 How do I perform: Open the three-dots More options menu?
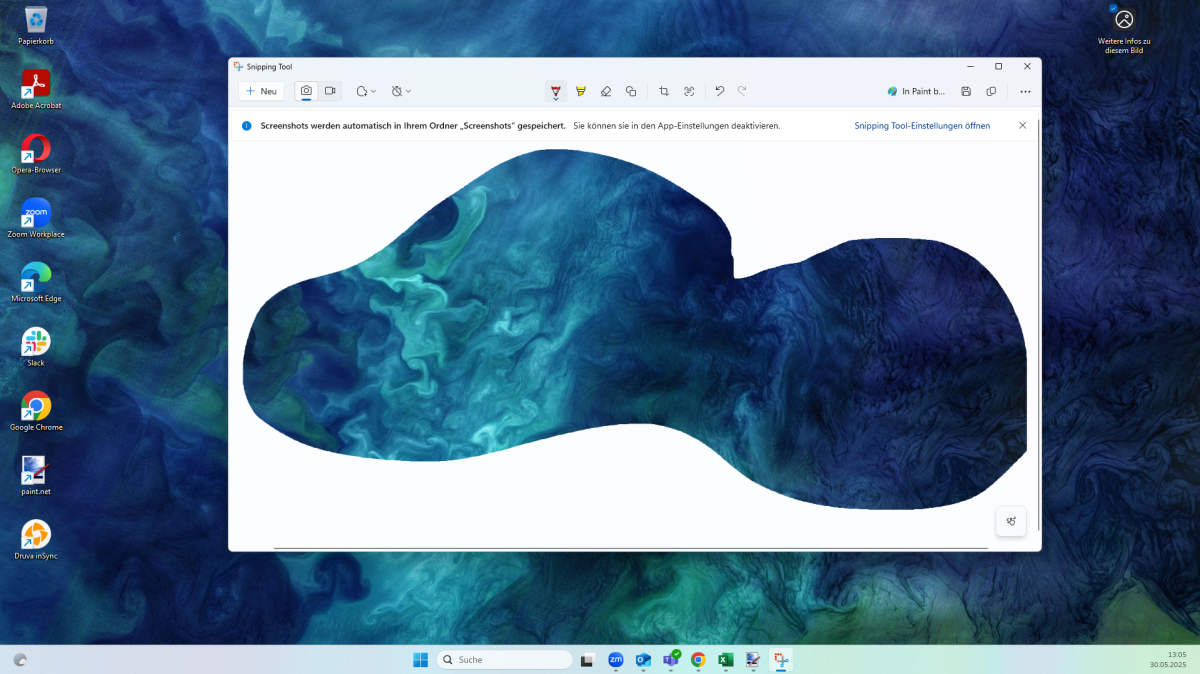click(1025, 91)
